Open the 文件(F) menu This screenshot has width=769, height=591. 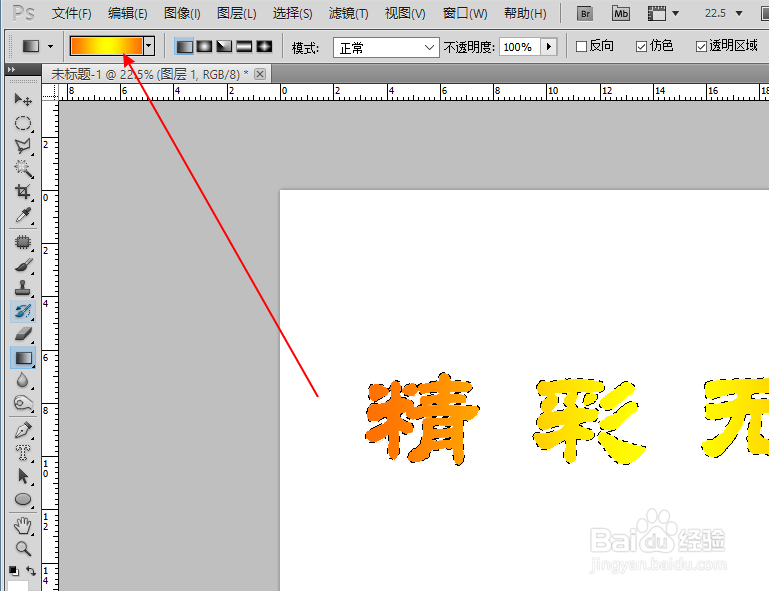tap(72, 13)
